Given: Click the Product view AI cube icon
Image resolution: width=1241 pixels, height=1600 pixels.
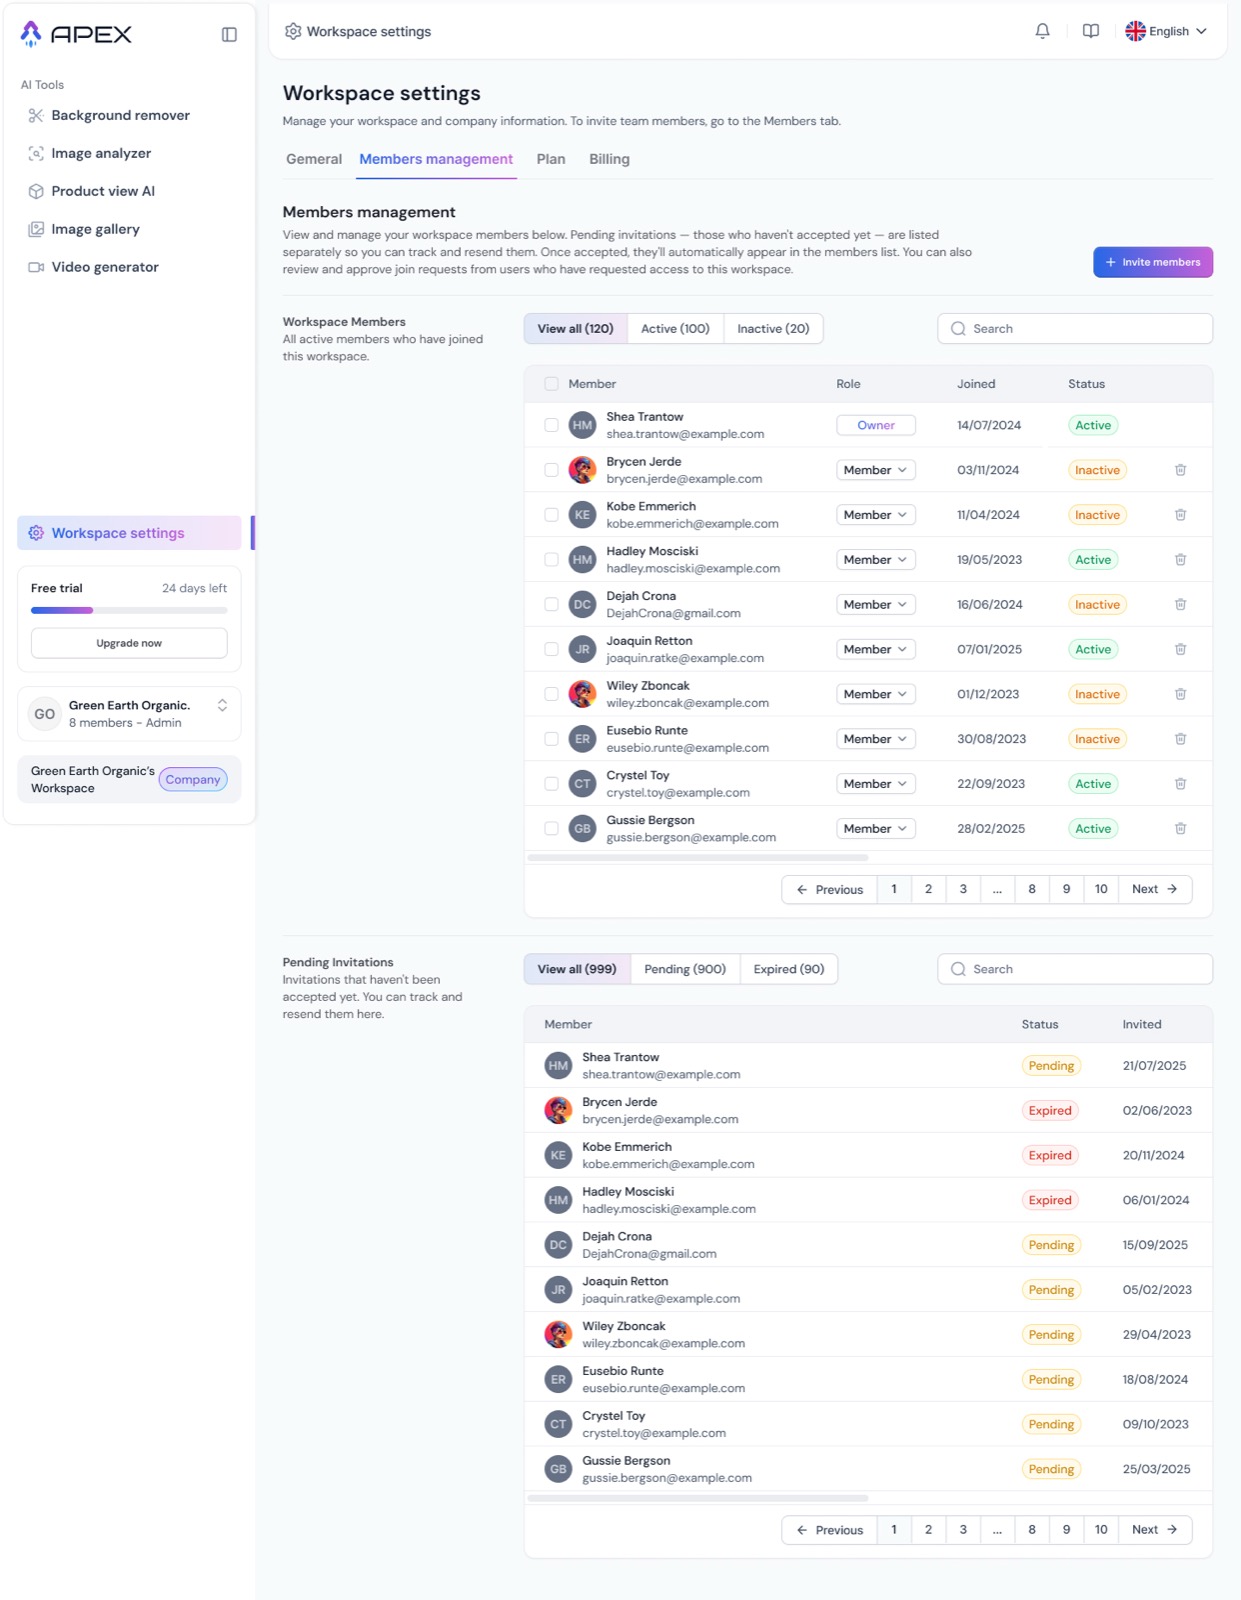Looking at the screenshot, I should (x=36, y=191).
